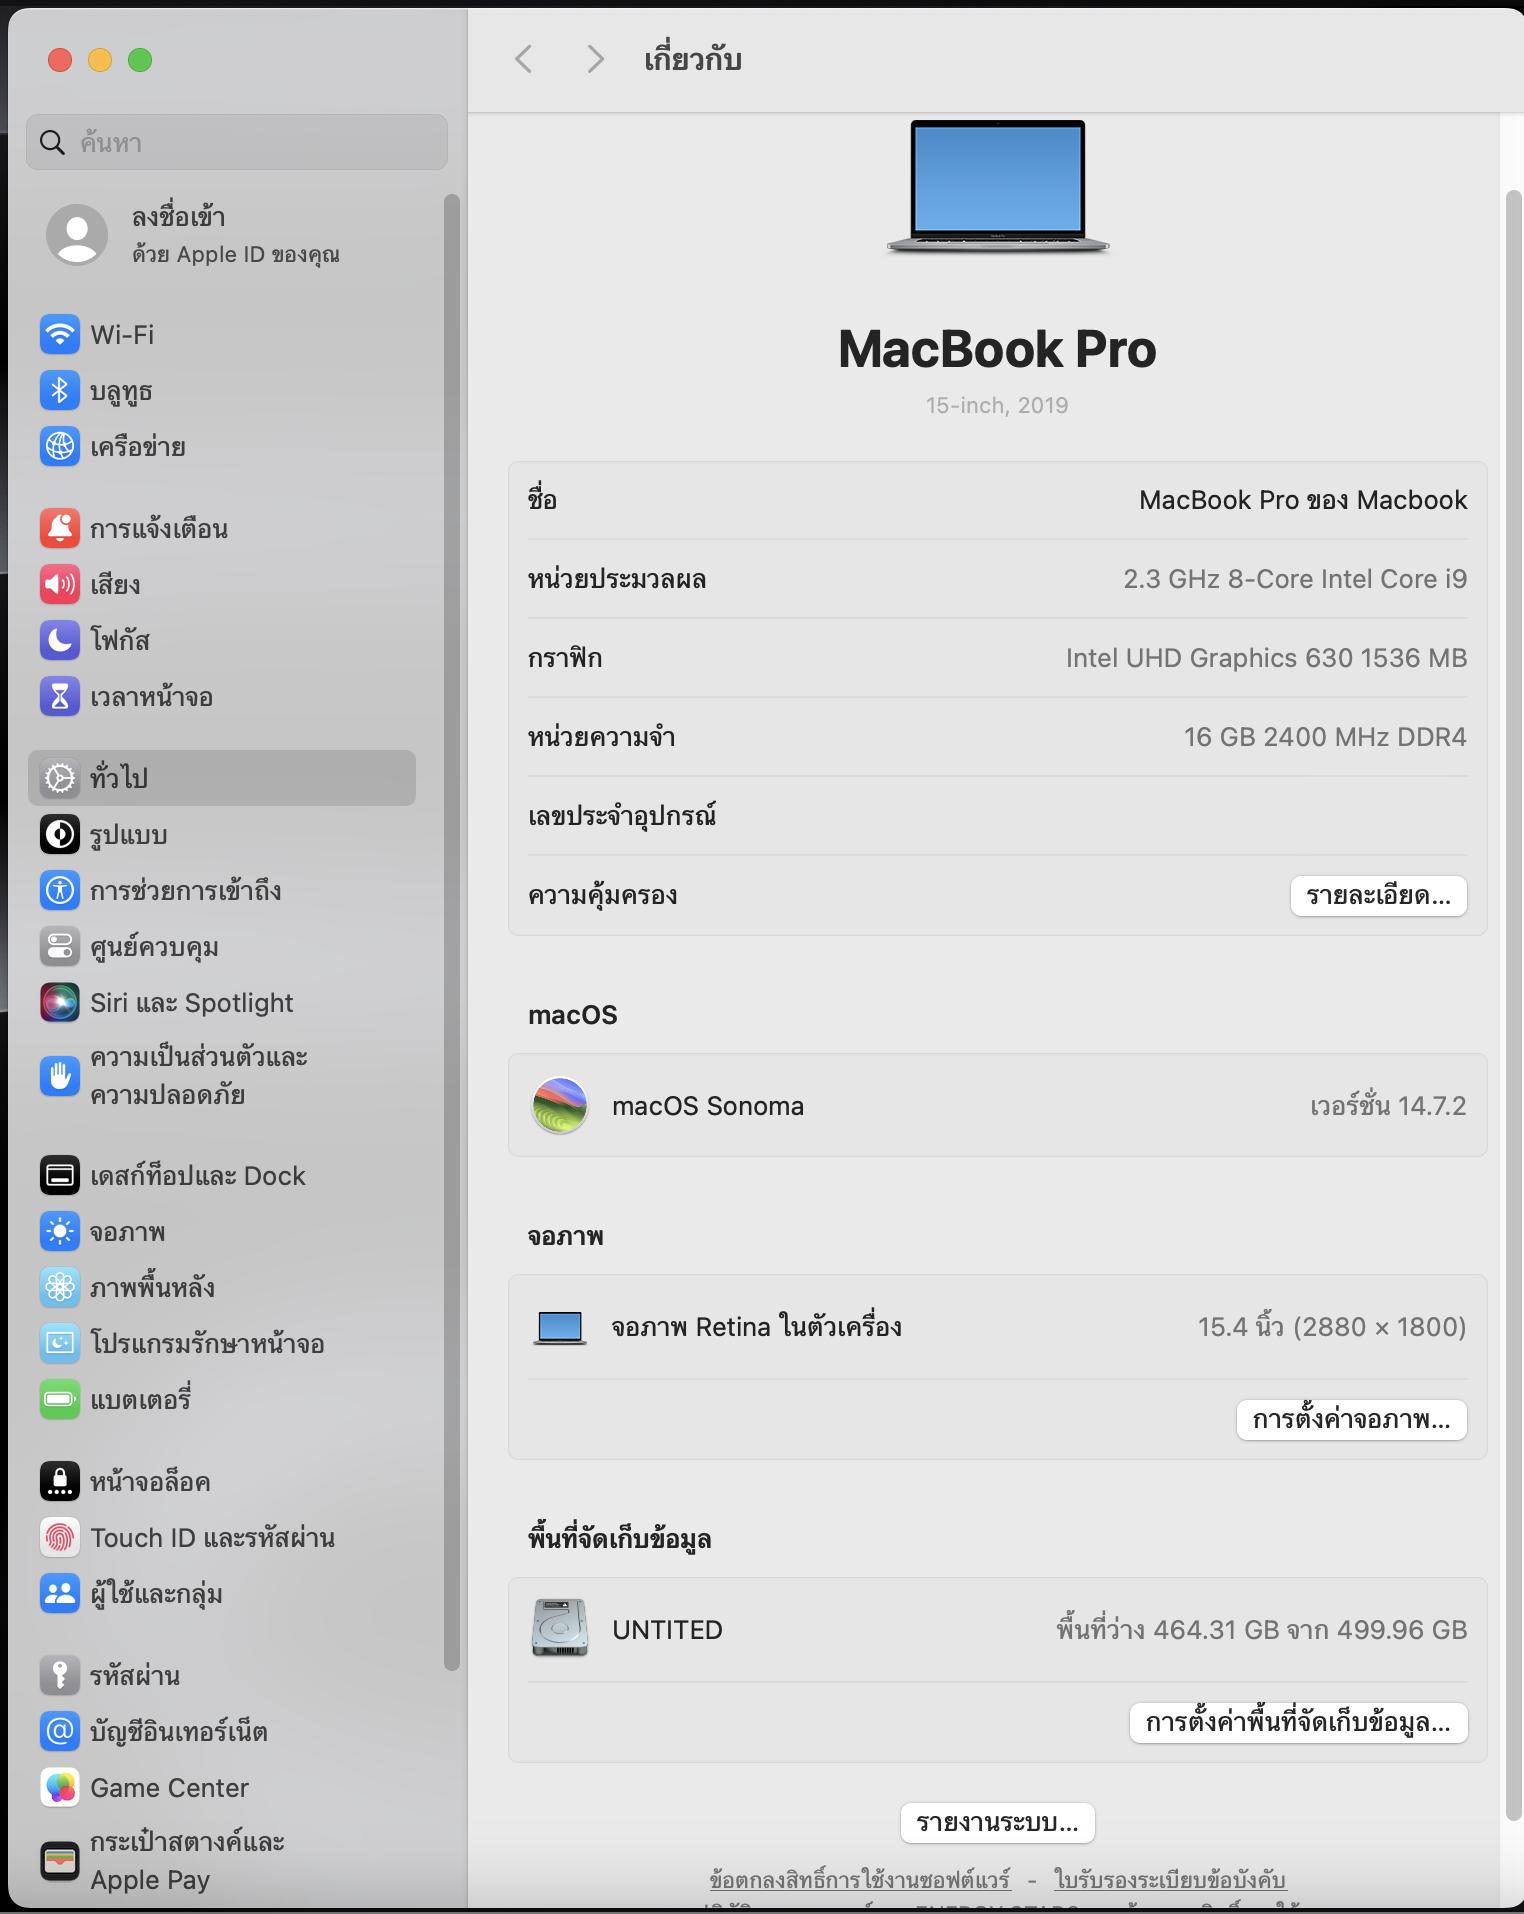
Task: Click the sidebar vertical scrollbar
Action: [452, 932]
